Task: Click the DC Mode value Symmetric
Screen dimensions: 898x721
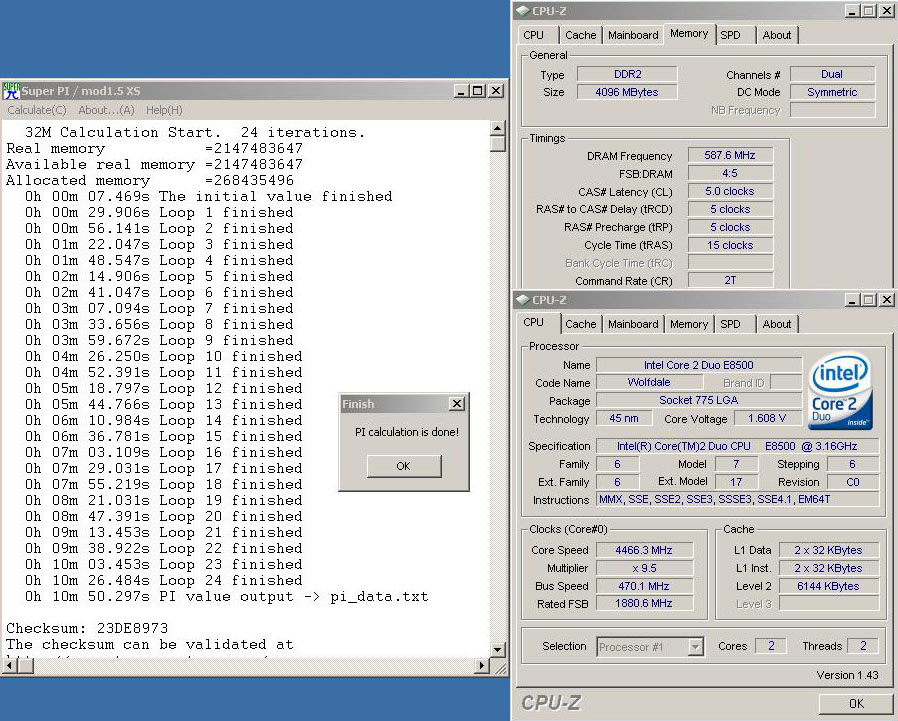Action: click(x=832, y=92)
